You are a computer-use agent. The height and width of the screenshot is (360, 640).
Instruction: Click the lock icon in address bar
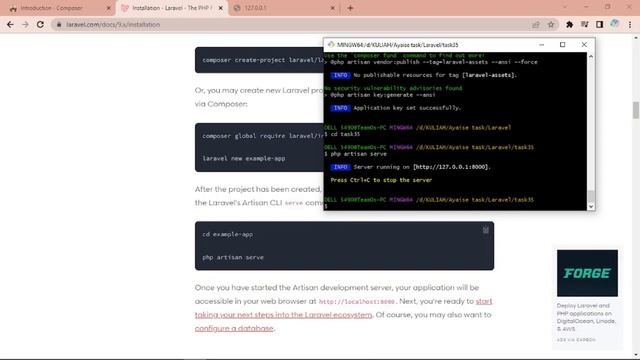59,24
